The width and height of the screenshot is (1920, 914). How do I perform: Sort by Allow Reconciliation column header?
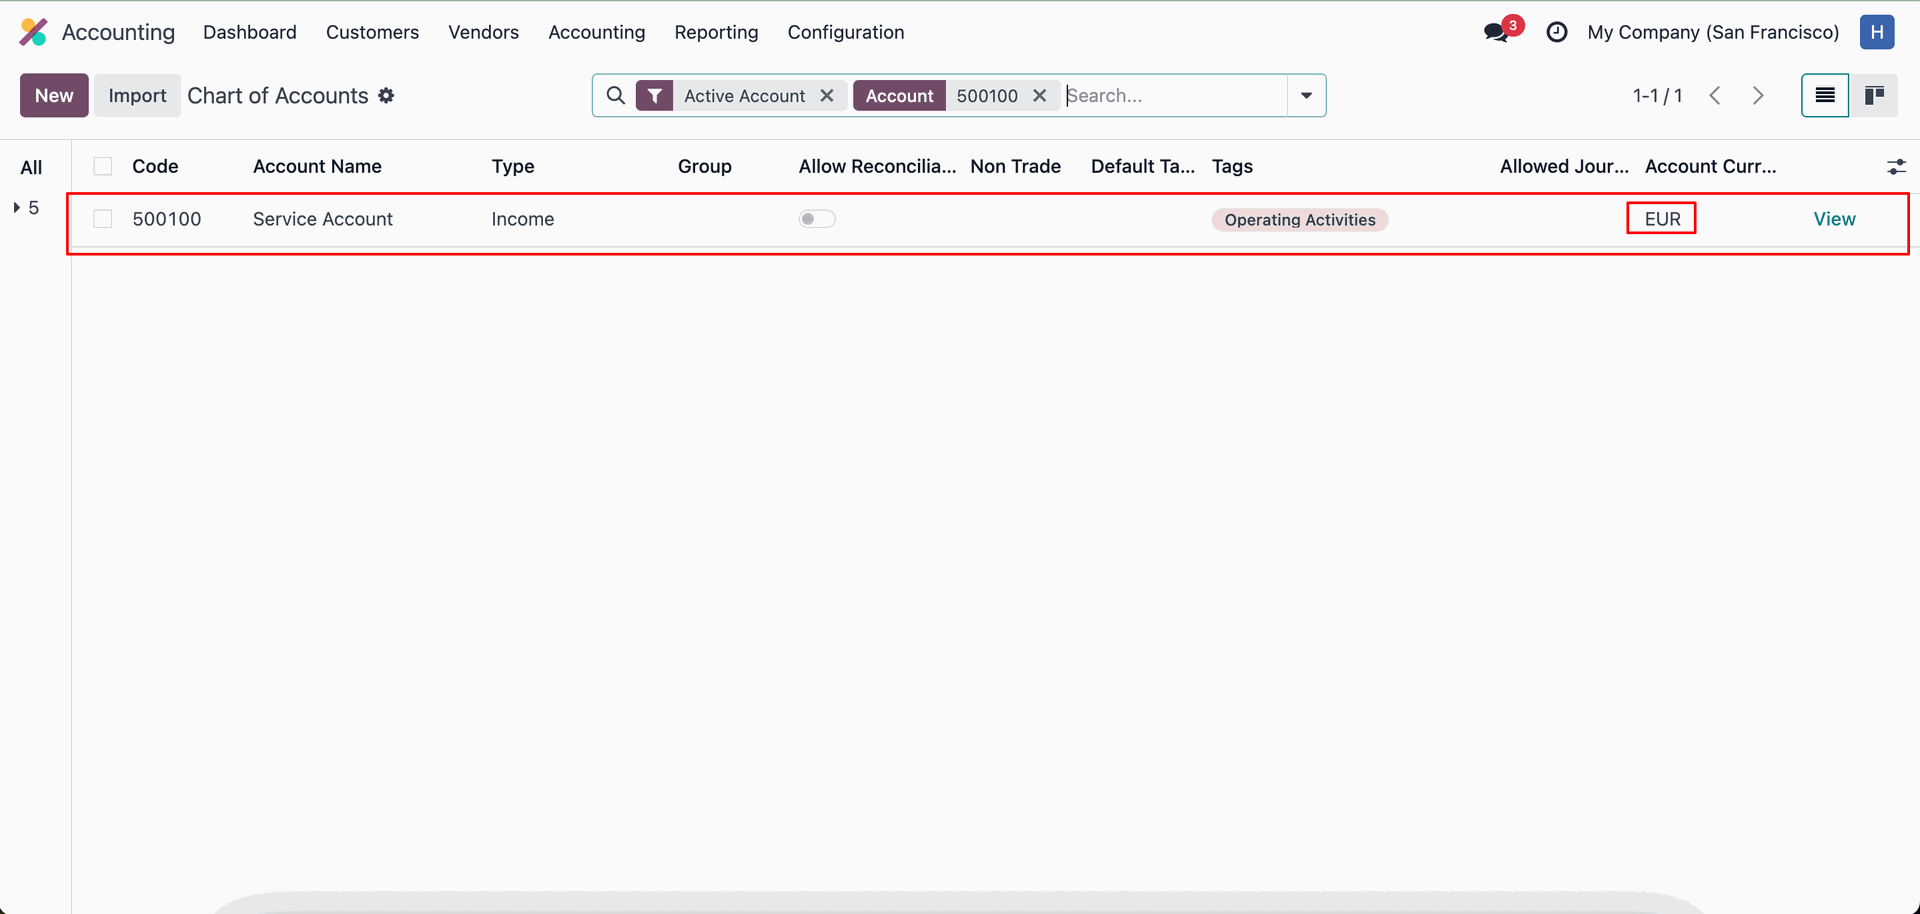877,166
